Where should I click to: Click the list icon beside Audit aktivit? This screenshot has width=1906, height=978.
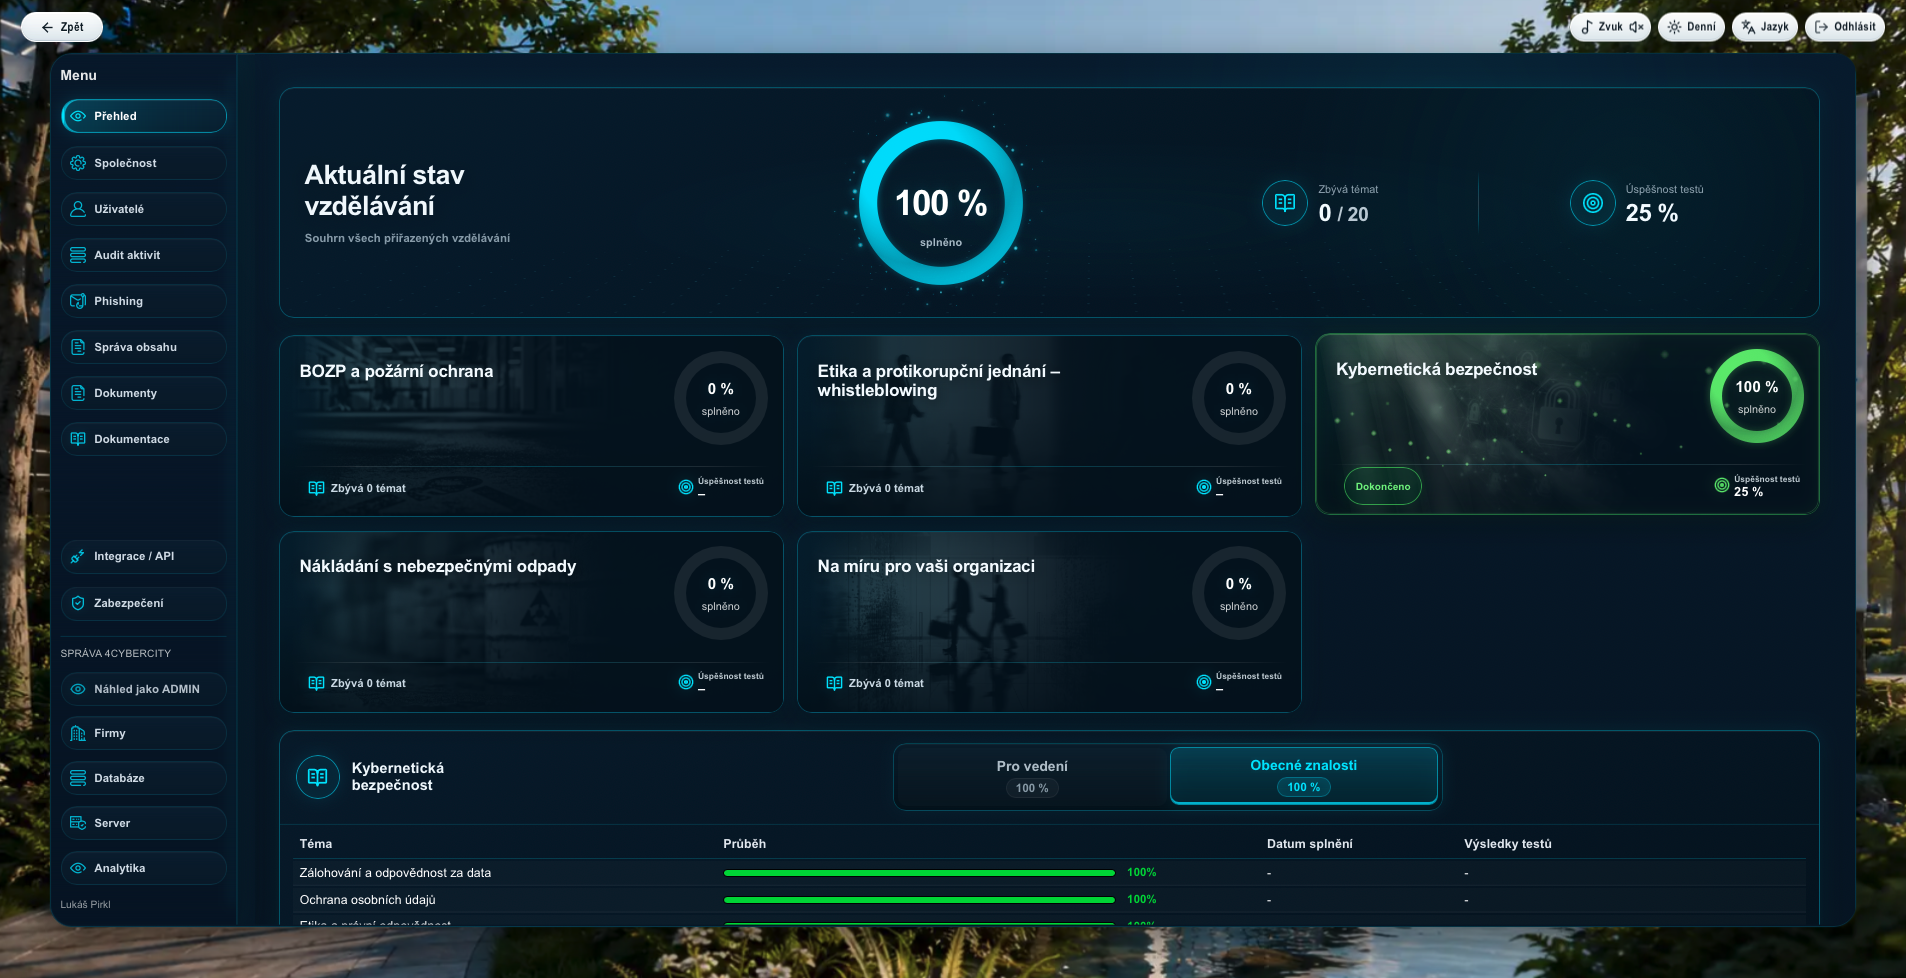[x=78, y=255]
